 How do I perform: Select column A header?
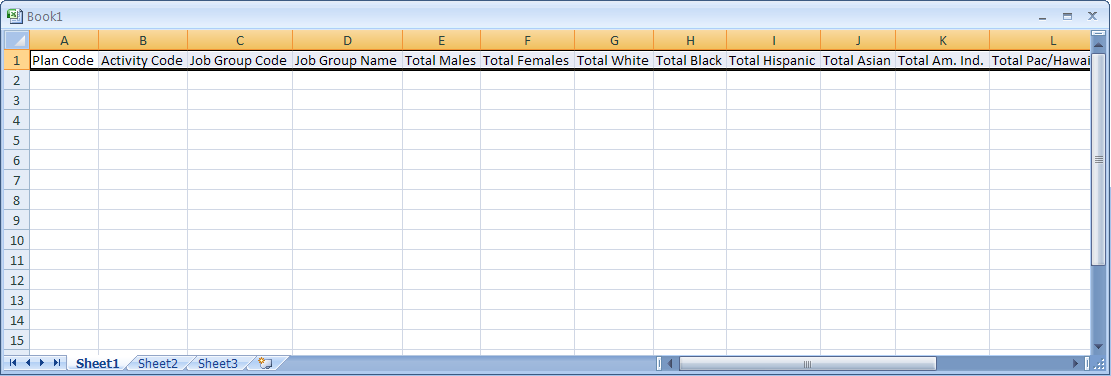click(64, 40)
